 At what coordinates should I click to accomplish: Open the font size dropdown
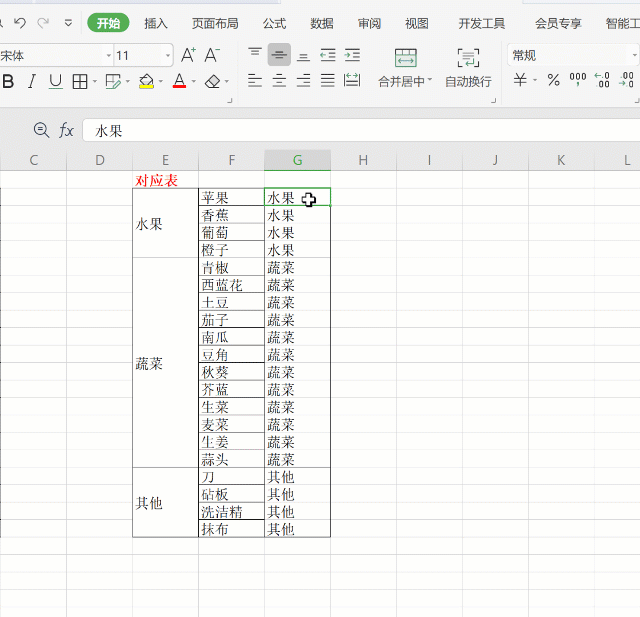167,56
